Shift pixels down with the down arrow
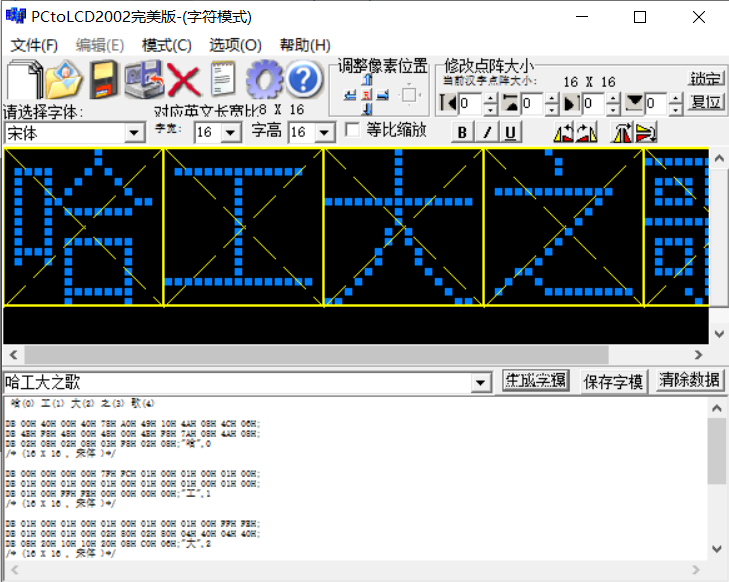729x582 pixels. coord(367,109)
